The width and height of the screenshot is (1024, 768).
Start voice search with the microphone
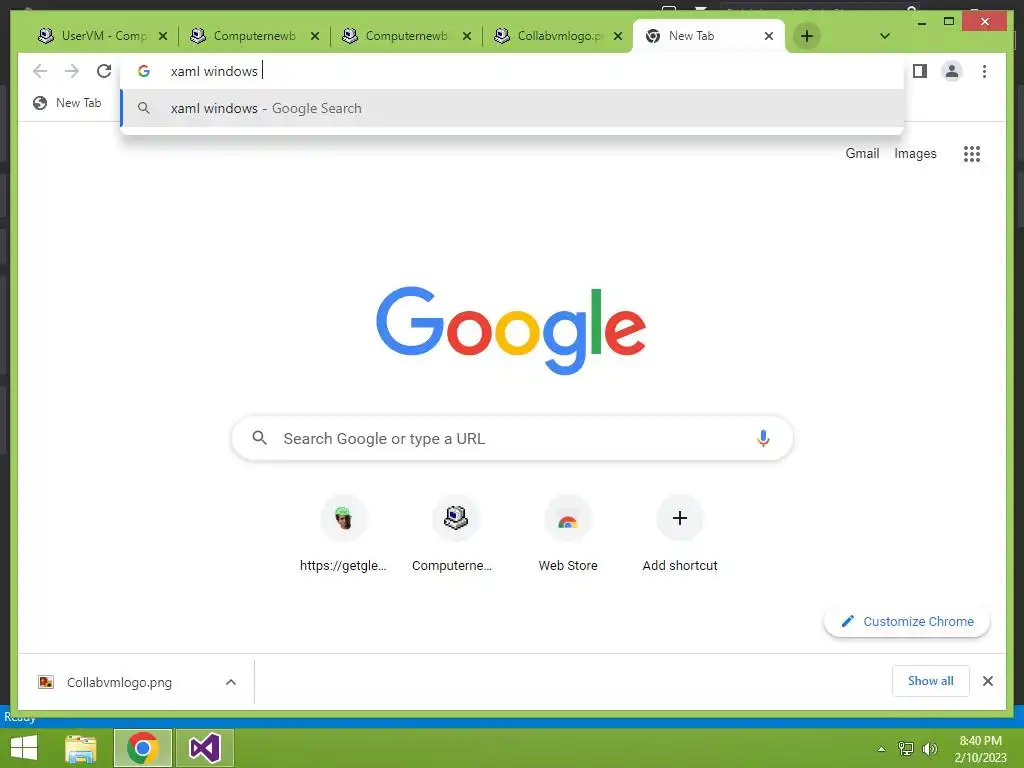(x=763, y=438)
